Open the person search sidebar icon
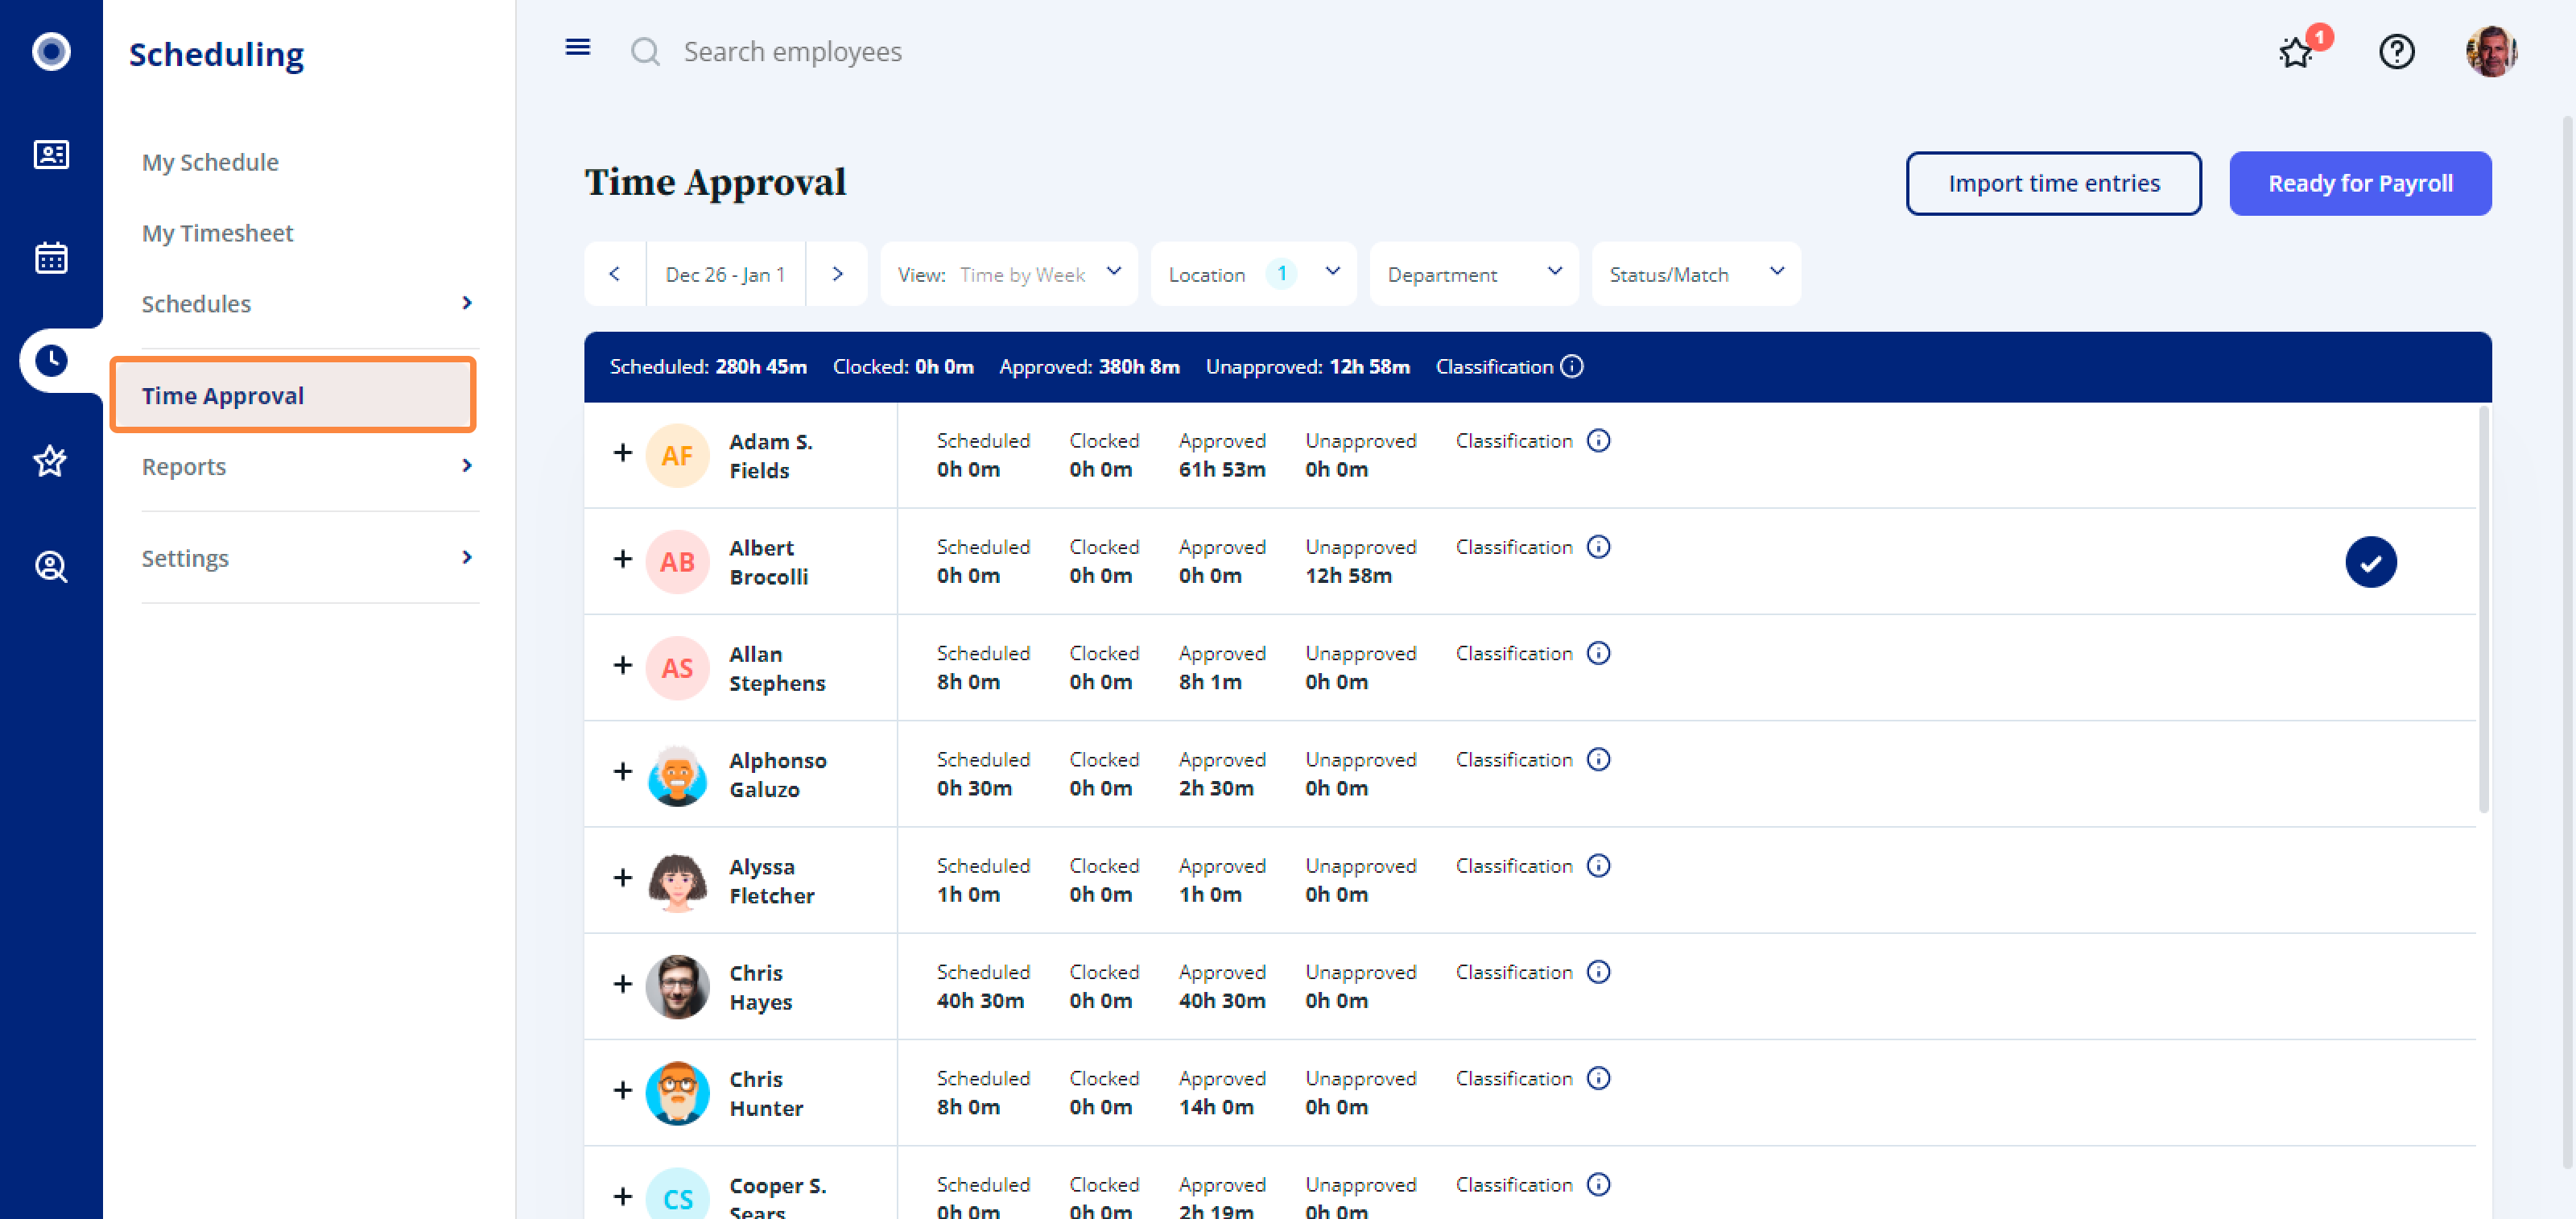The width and height of the screenshot is (2576, 1219). 51,567
